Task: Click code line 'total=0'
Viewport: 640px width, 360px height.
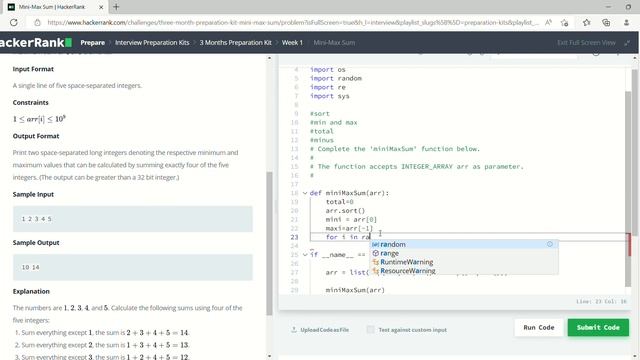Action: (339, 202)
